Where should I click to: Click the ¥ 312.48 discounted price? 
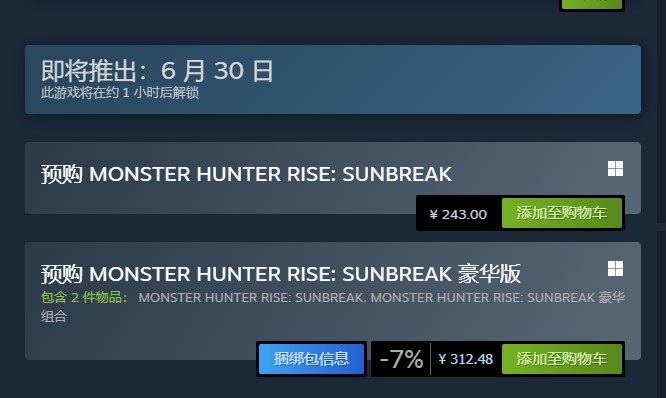pyautogui.click(x=466, y=359)
